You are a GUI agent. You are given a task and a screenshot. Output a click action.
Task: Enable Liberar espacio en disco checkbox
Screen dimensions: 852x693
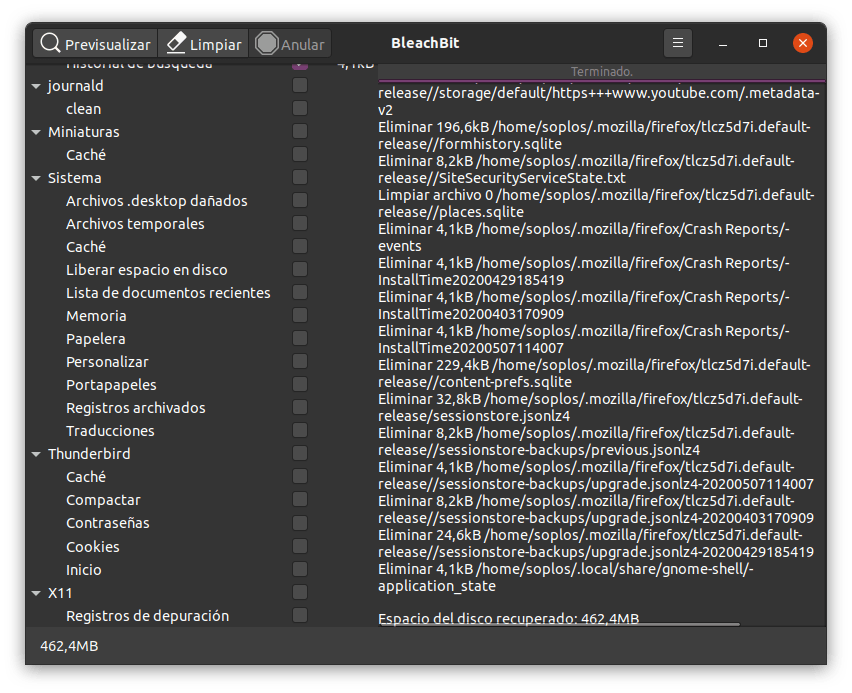pyautogui.click(x=300, y=269)
